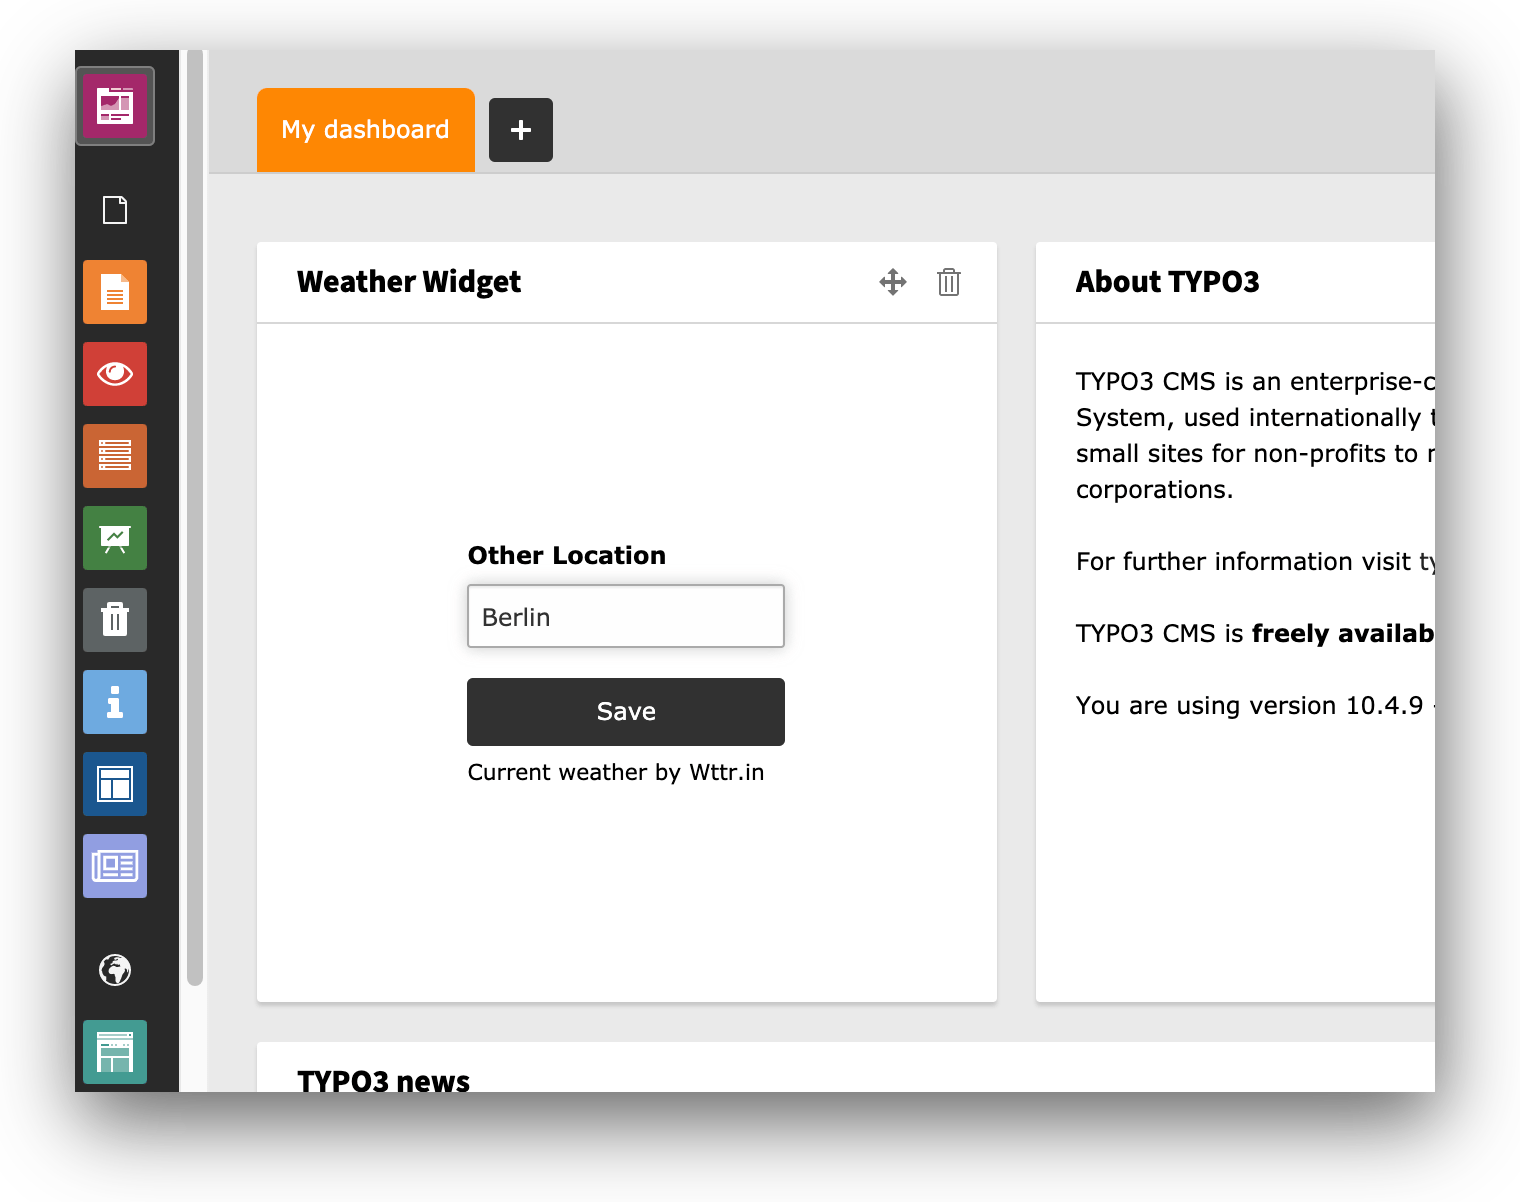Click the TYPO3 news widget heading

click(384, 1080)
